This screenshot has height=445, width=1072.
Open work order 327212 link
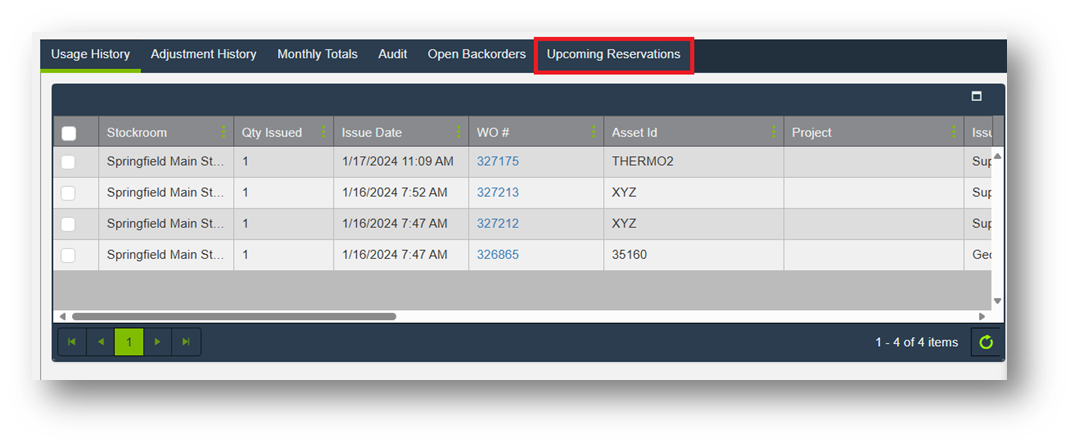(497, 224)
